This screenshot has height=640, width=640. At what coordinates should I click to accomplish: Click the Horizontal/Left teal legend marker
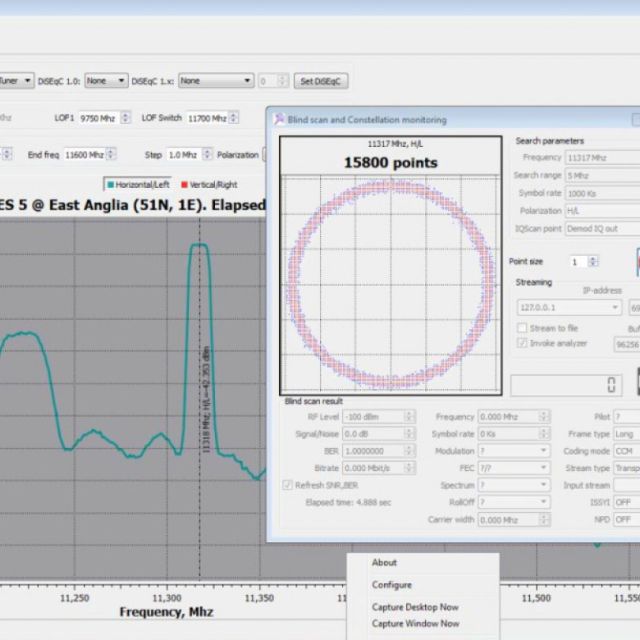pos(110,184)
